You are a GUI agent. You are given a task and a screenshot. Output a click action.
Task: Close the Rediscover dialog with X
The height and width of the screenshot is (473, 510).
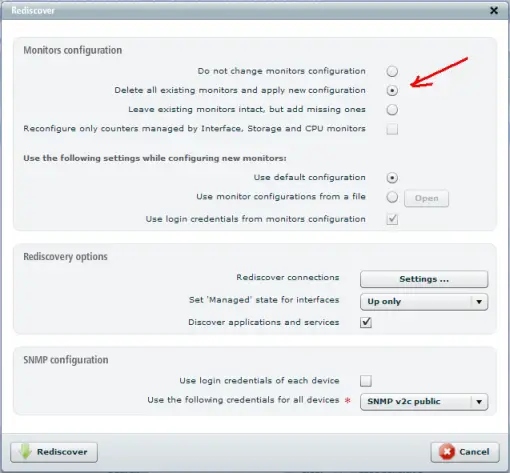click(494, 11)
